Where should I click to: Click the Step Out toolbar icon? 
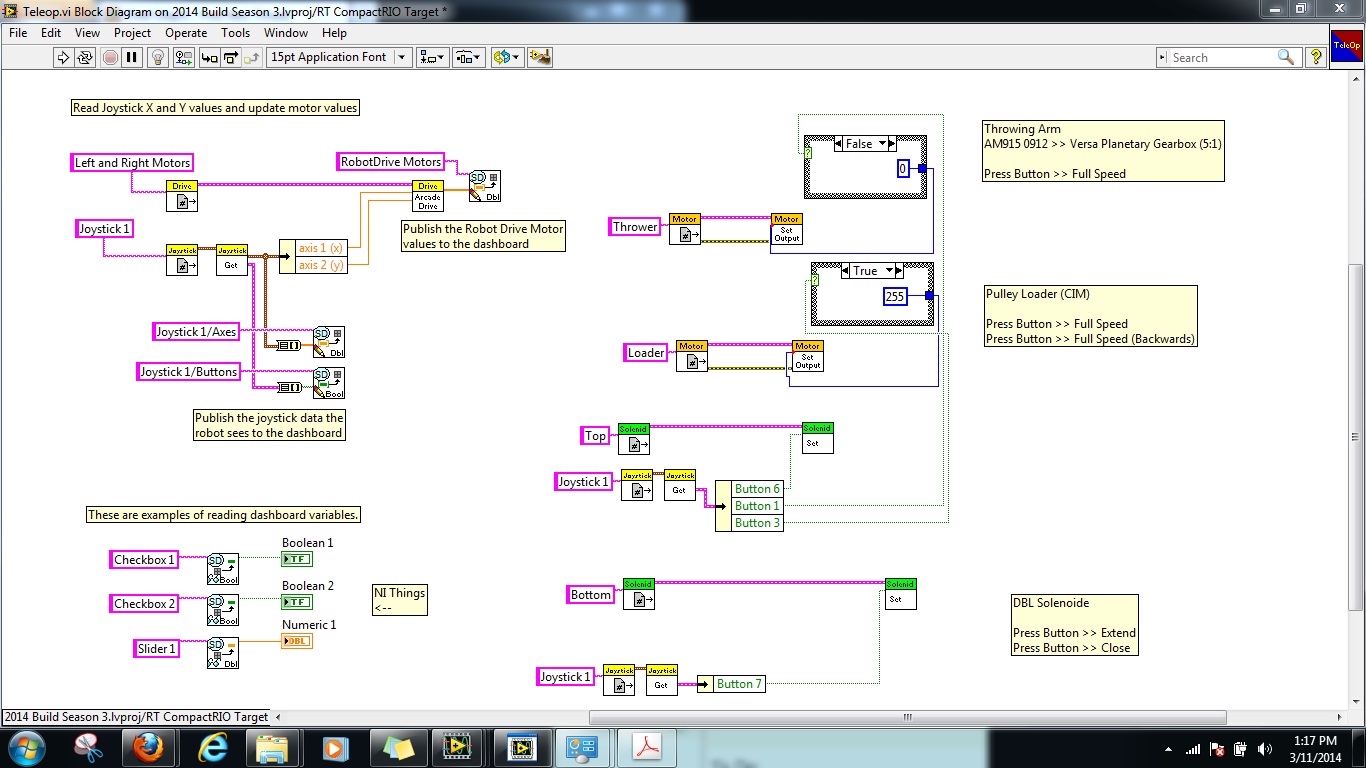pos(252,57)
